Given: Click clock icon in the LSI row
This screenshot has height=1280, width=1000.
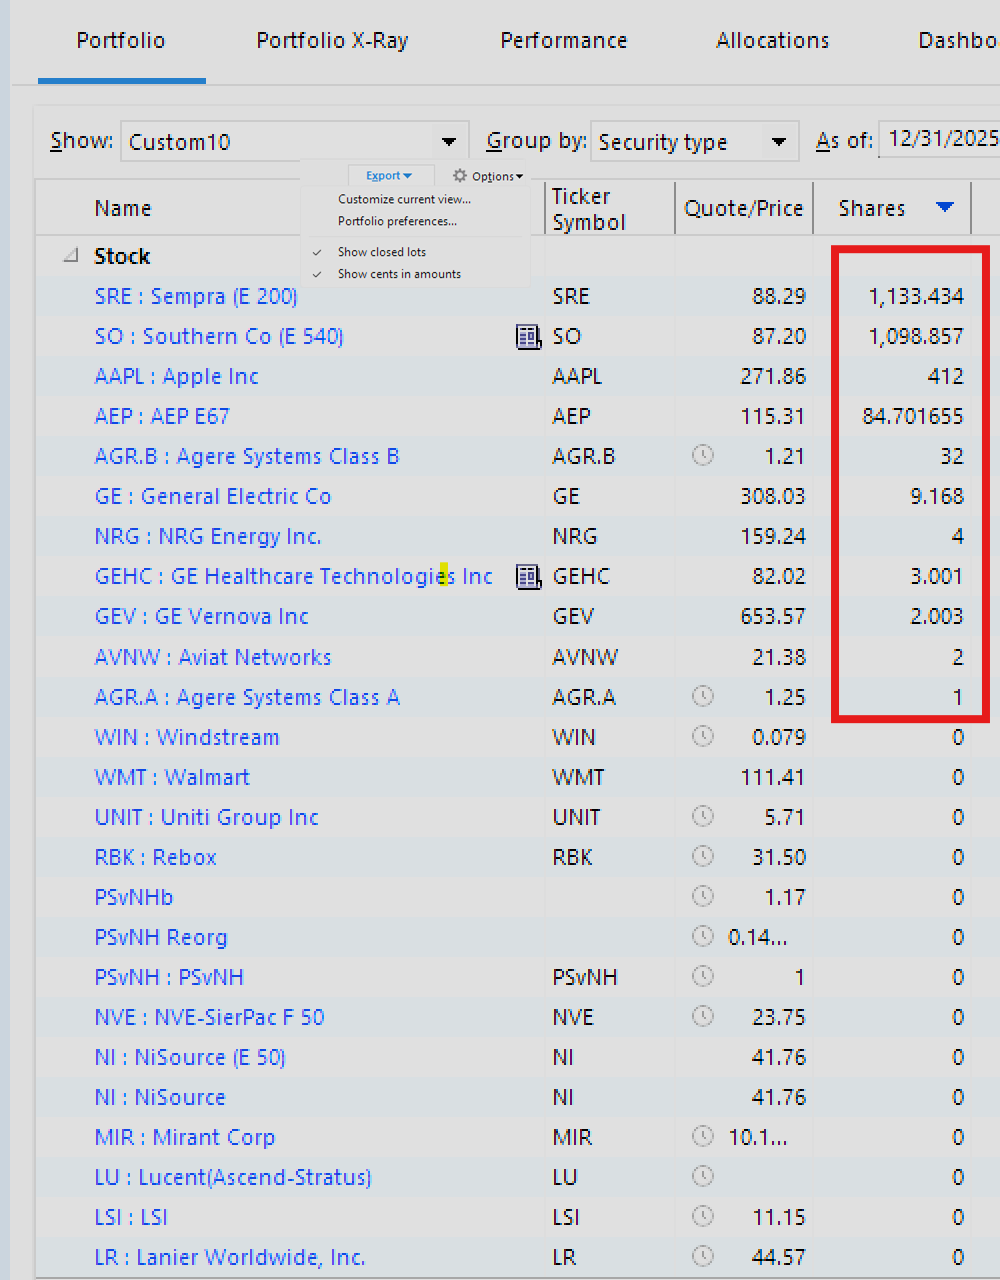Looking at the screenshot, I should [703, 1216].
